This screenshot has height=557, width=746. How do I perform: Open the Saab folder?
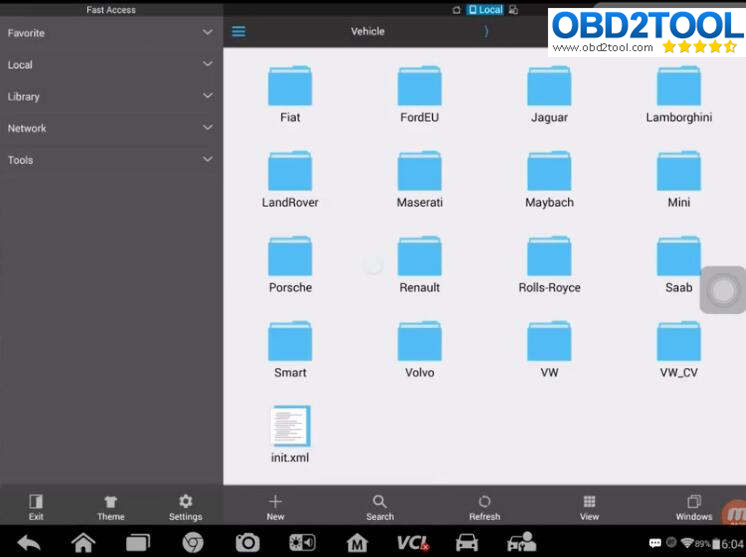[x=678, y=264]
